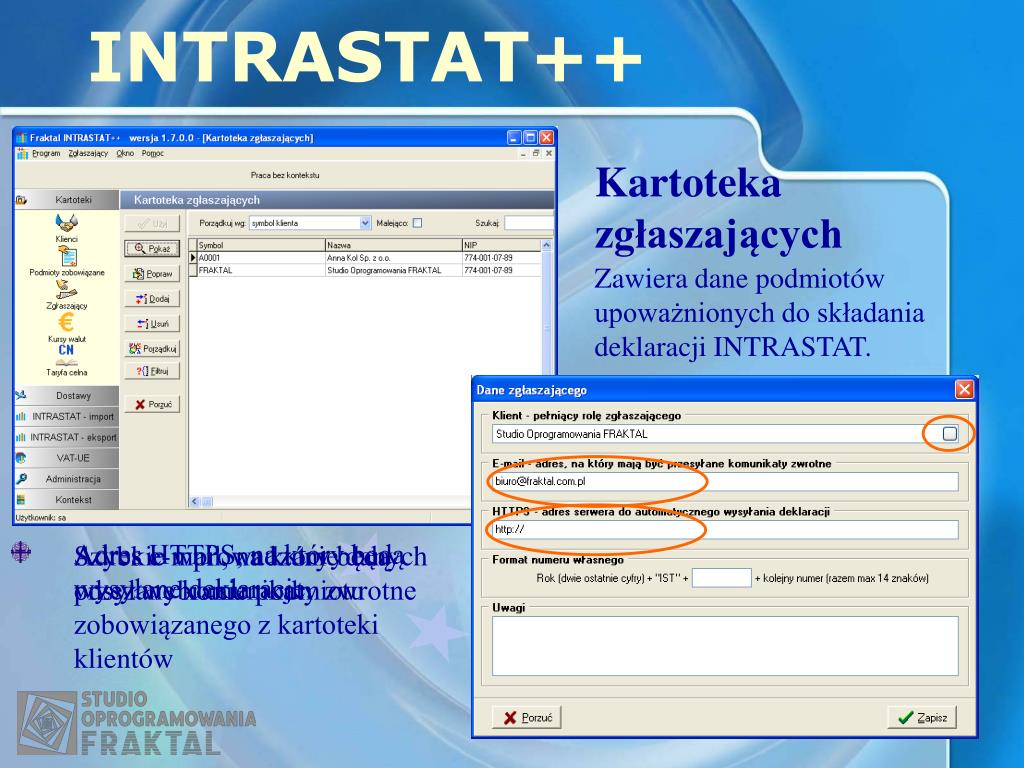Click the Zapisz save button

pos(921,718)
